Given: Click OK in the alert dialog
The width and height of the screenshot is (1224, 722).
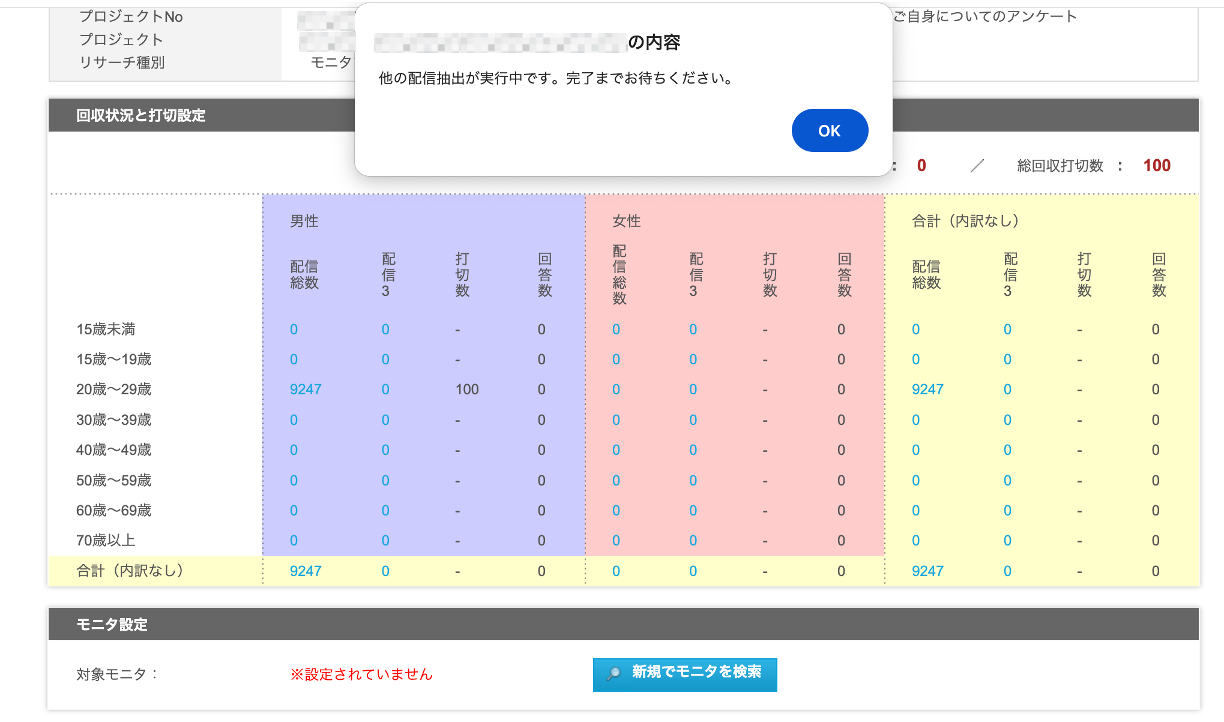Looking at the screenshot, I should [829, 131].
